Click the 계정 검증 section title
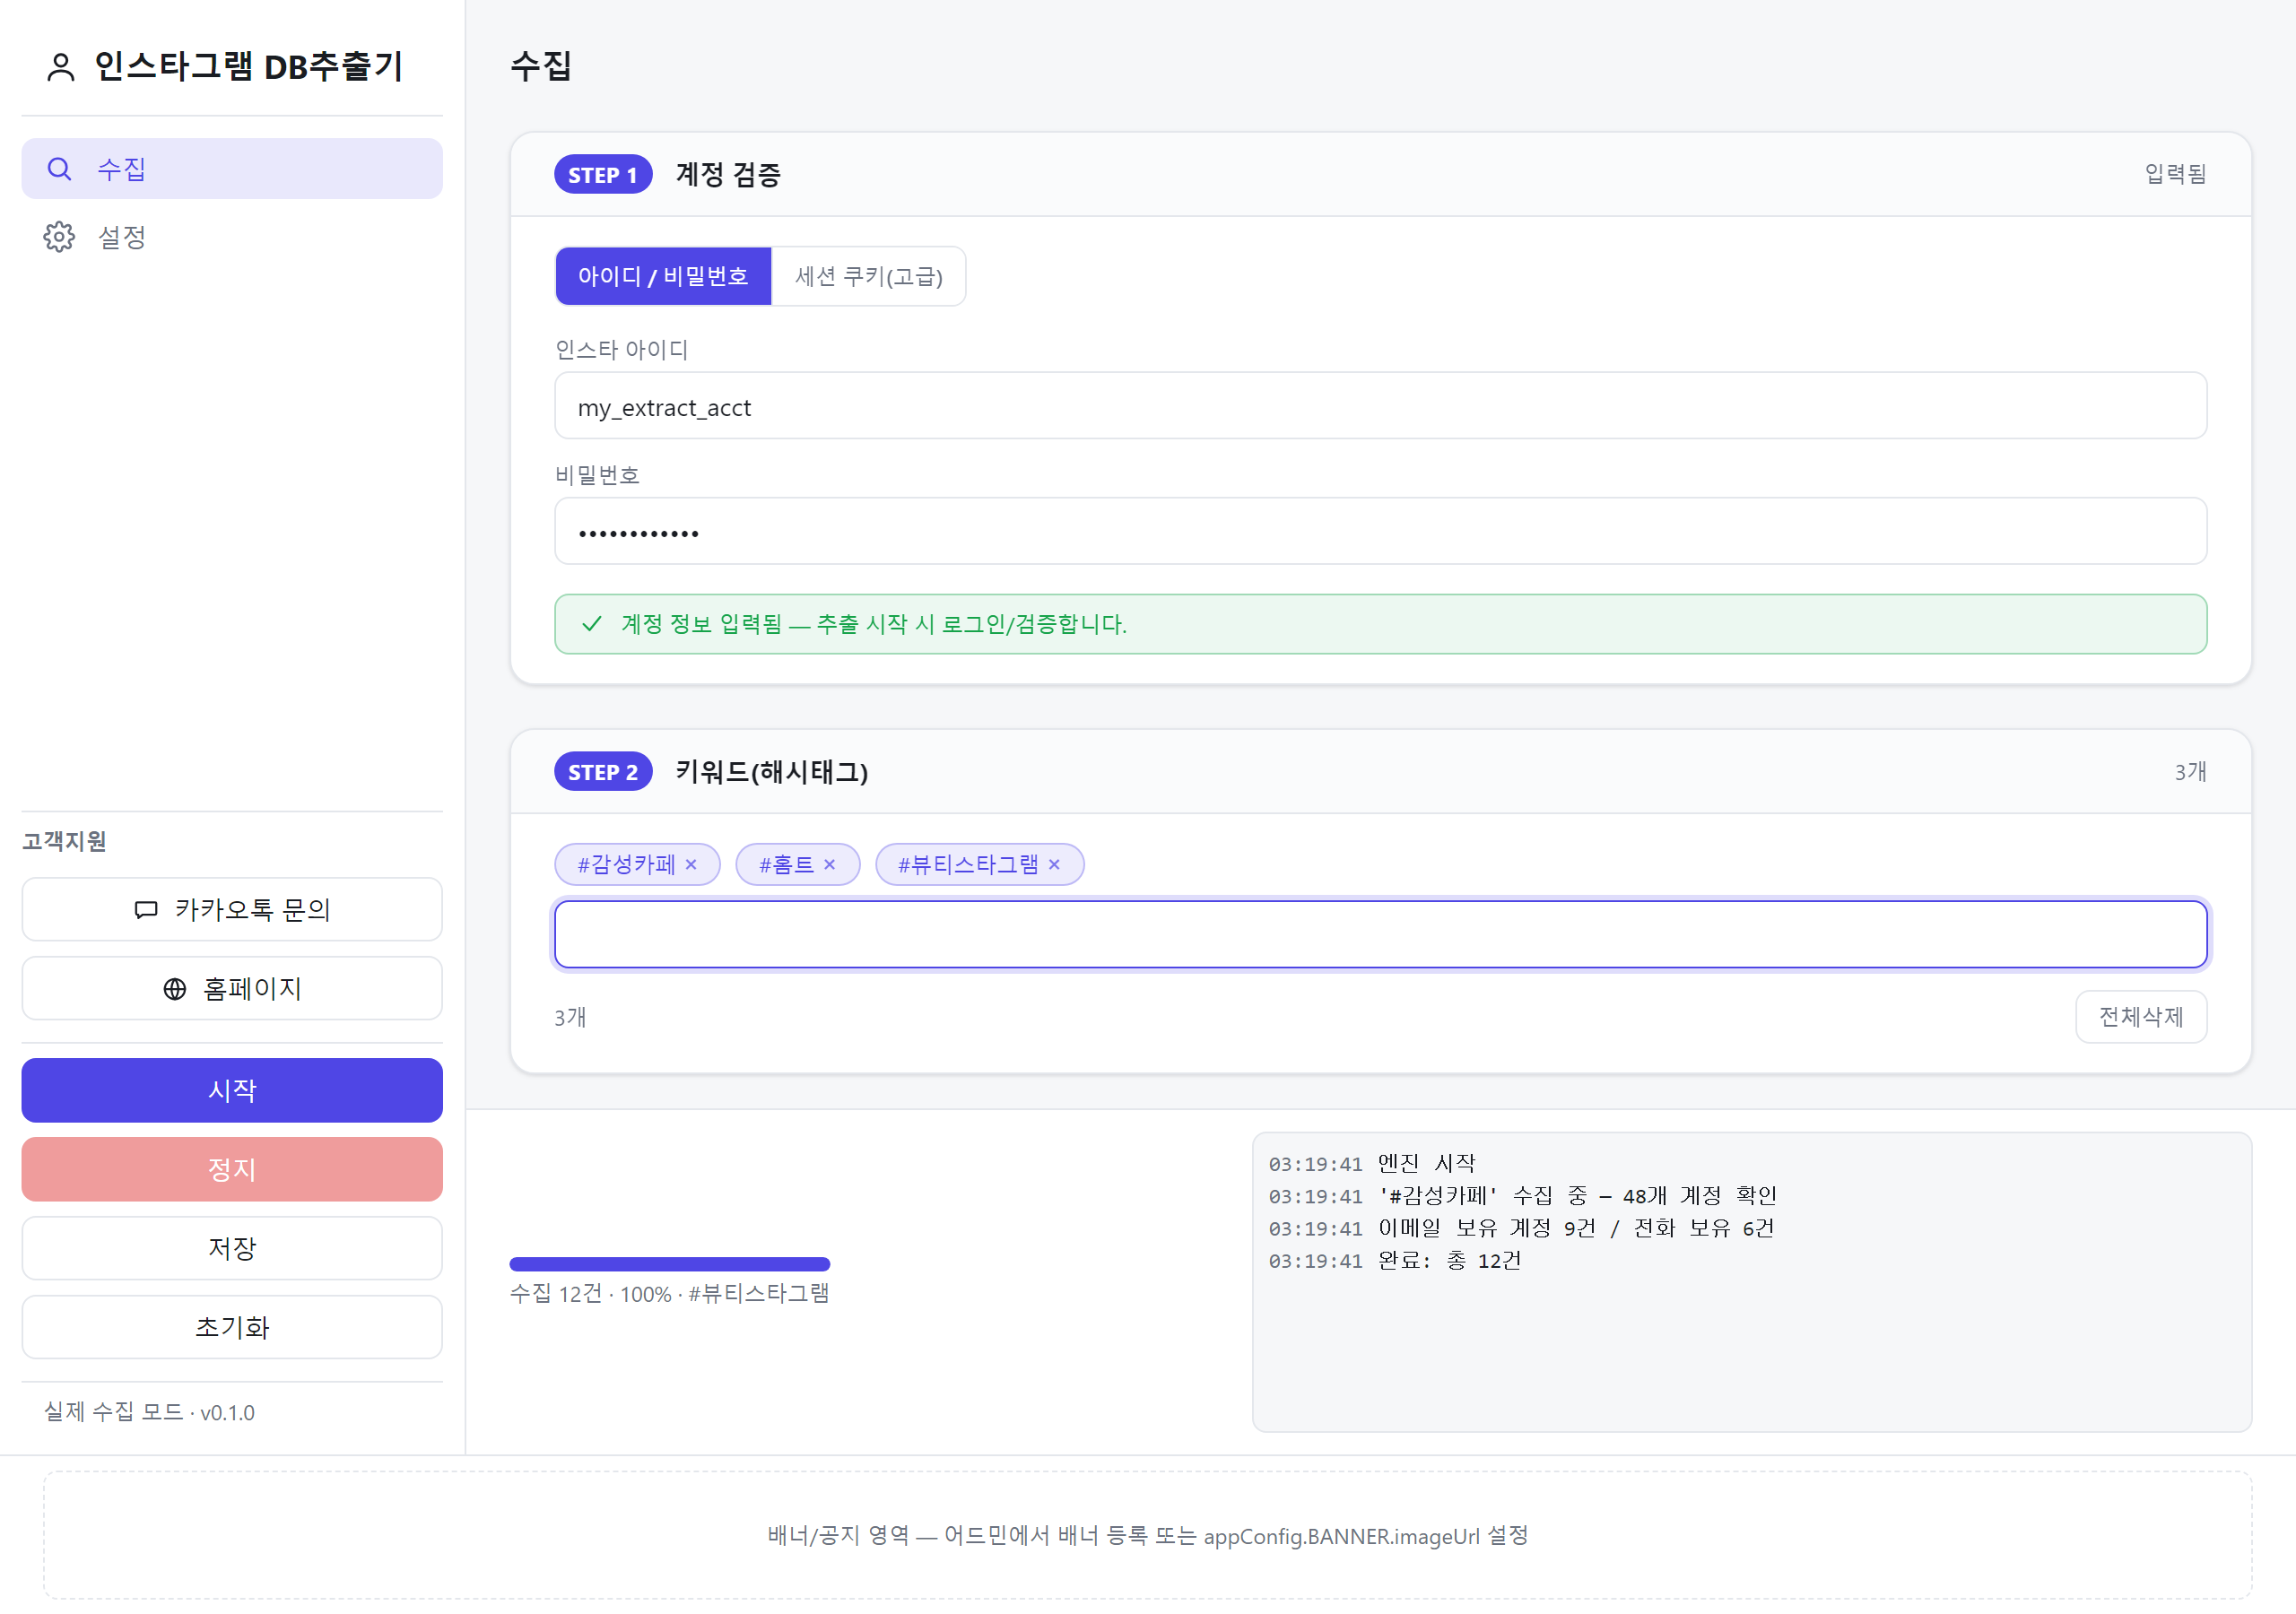The image size is (2296, 1614). (x=728, y=175)
